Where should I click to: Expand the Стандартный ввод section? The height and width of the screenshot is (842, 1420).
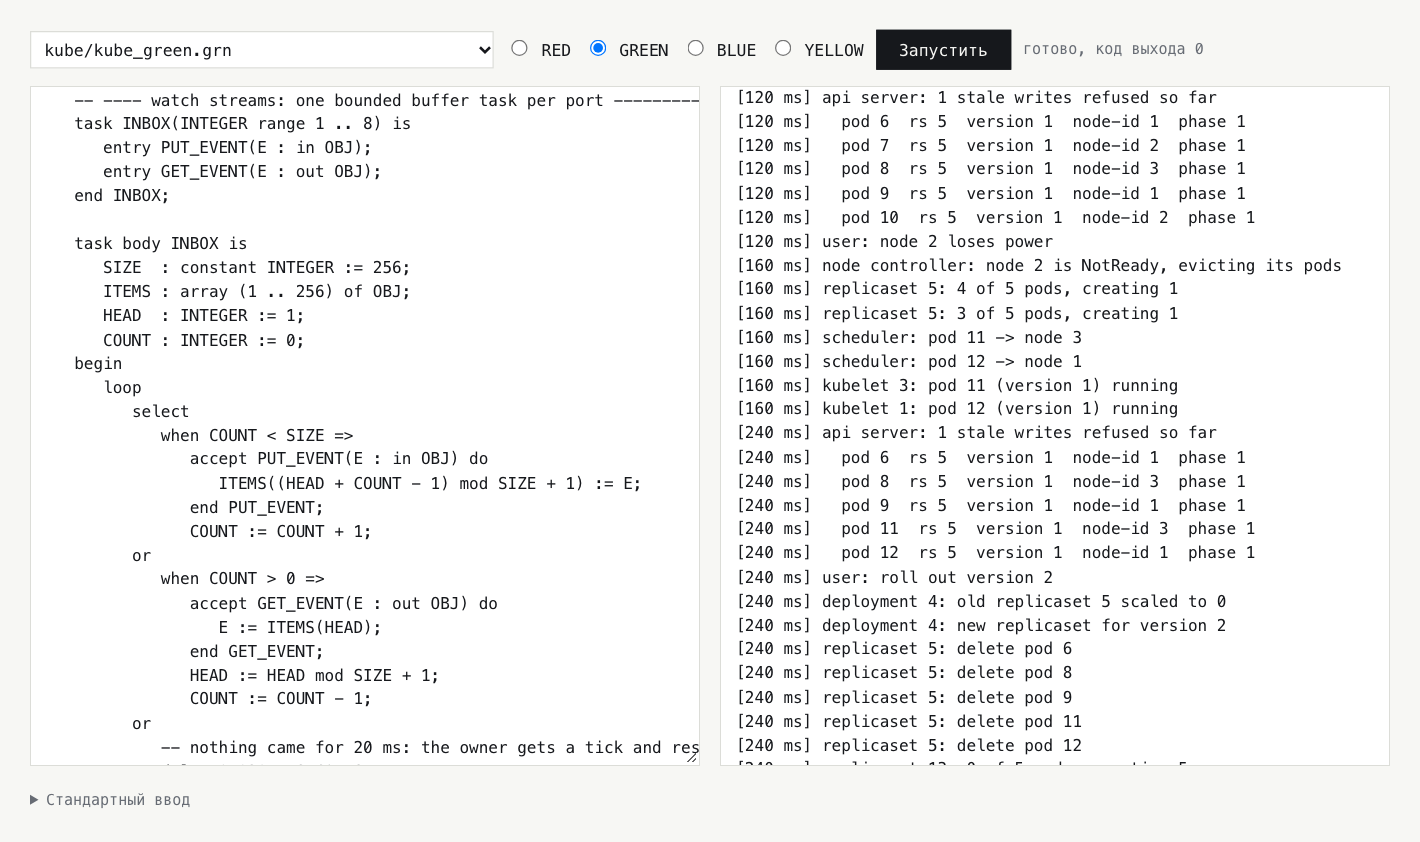110,800
